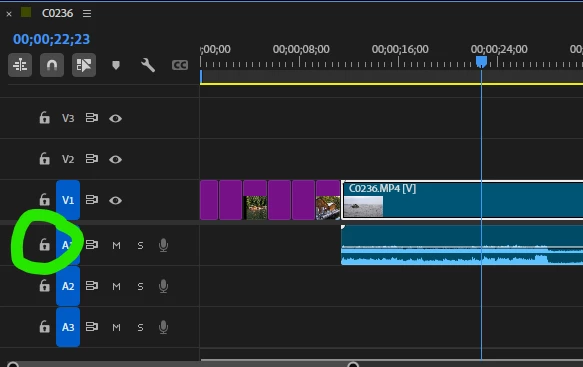Solo track A3
This screenshot has height=367, width=583.
tap(140, 327)
